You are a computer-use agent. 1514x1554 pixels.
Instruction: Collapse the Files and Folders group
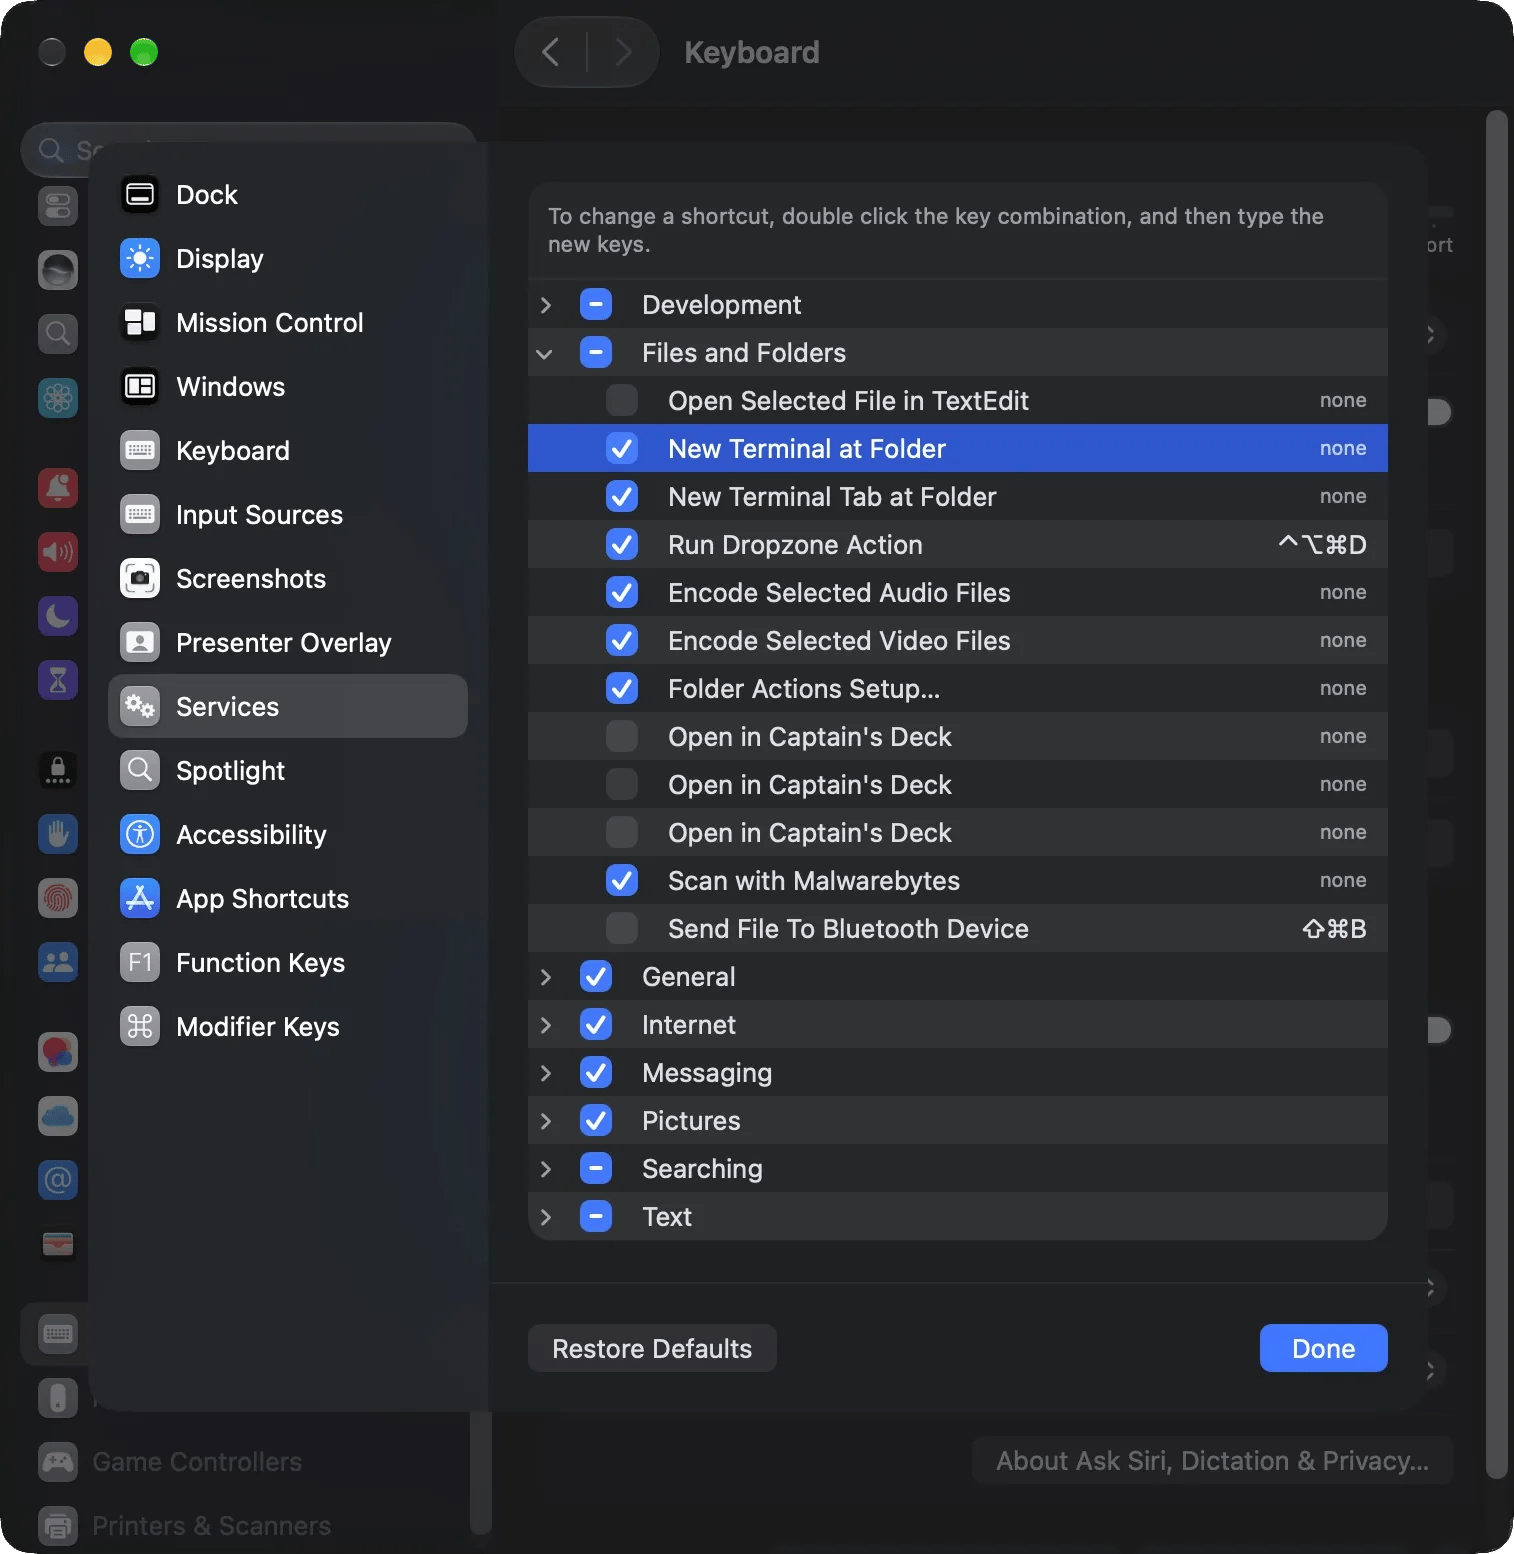pos(545,353)
